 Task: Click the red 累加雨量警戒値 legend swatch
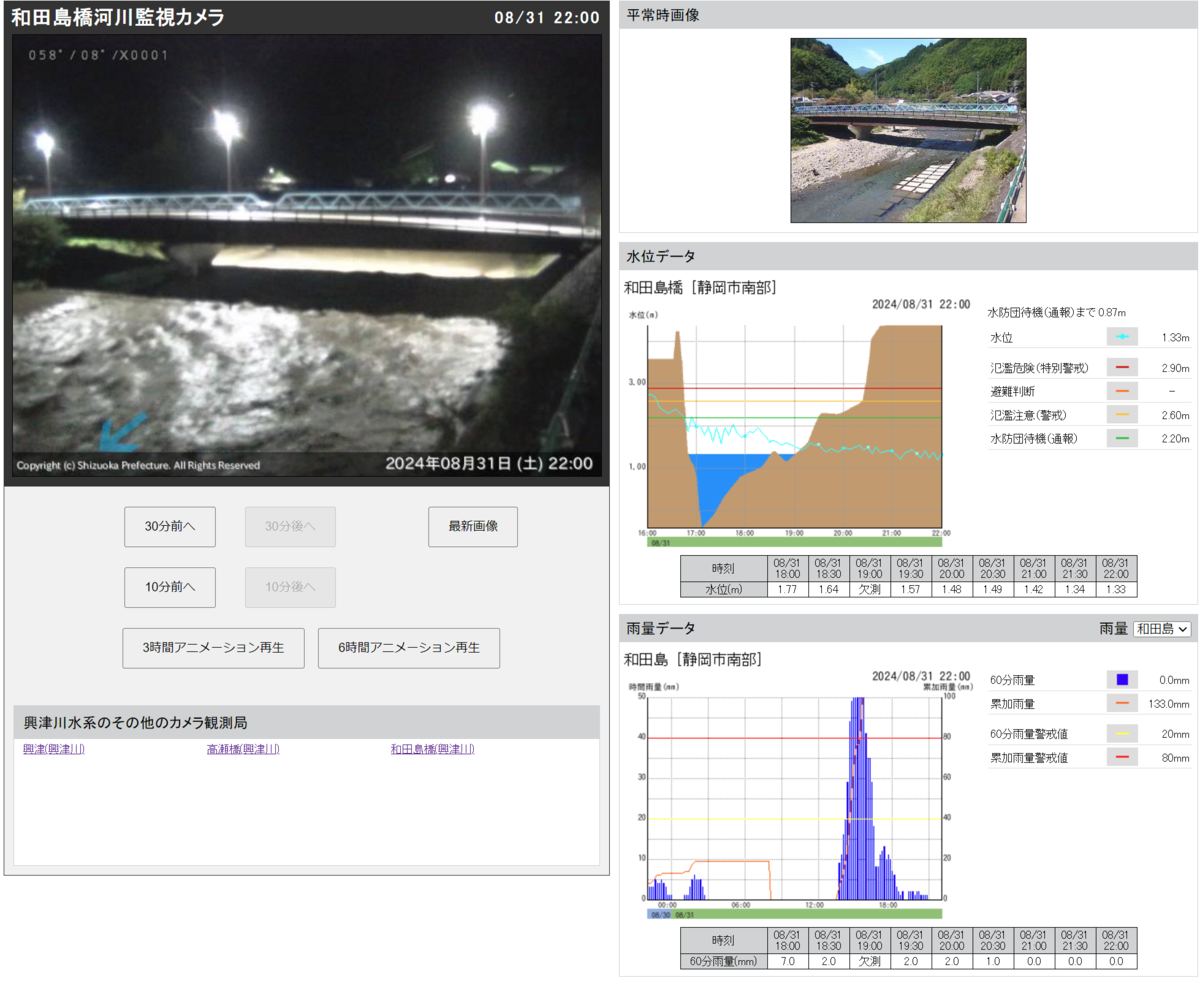coord(1122,758)
